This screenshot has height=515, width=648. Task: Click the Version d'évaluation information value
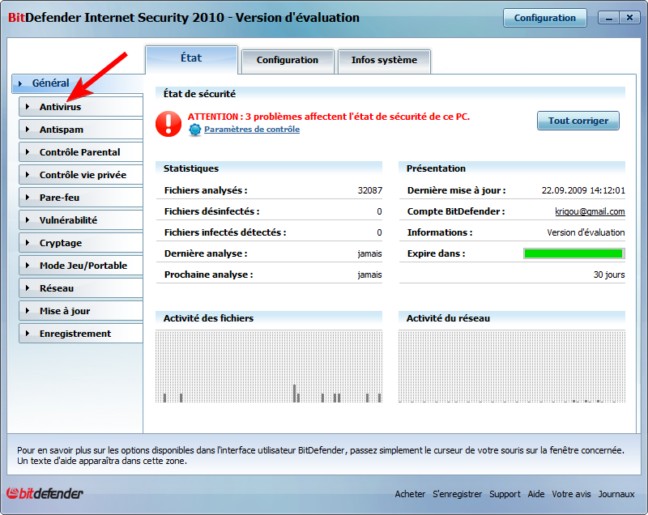coord(586,233)
